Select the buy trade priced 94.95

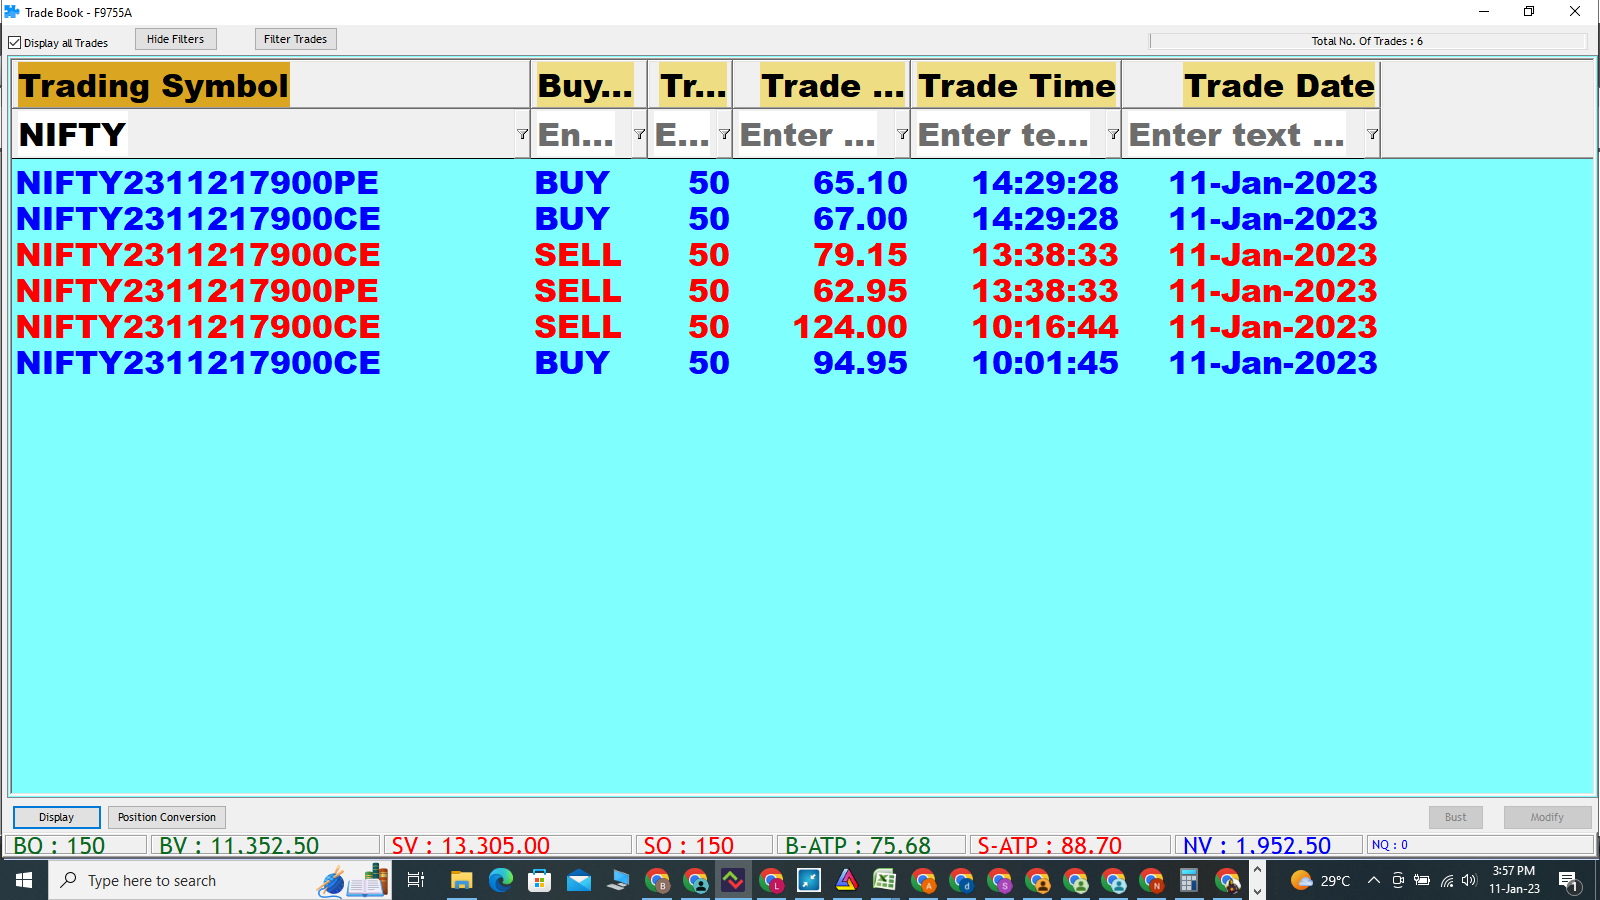point(697,363)
